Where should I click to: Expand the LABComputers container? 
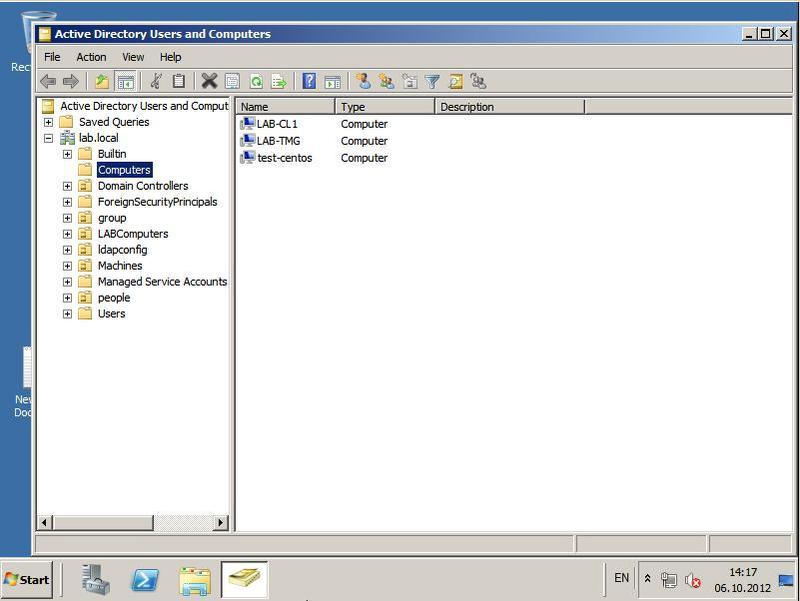[66, 233]
